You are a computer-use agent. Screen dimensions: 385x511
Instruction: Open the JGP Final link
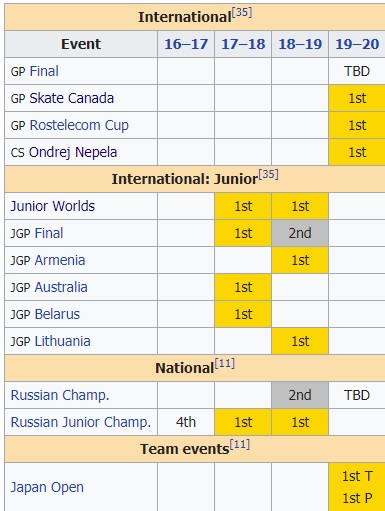click(49, 233)
